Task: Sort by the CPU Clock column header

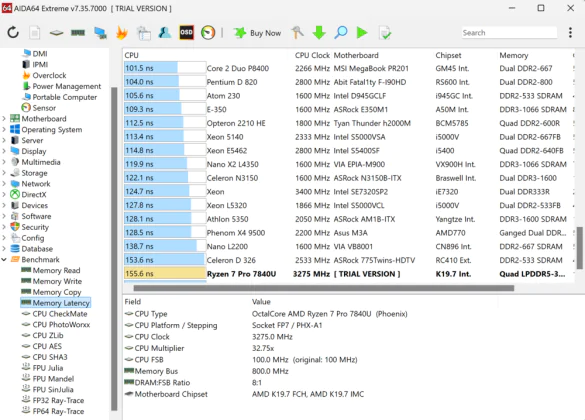Action: point(312,55)
